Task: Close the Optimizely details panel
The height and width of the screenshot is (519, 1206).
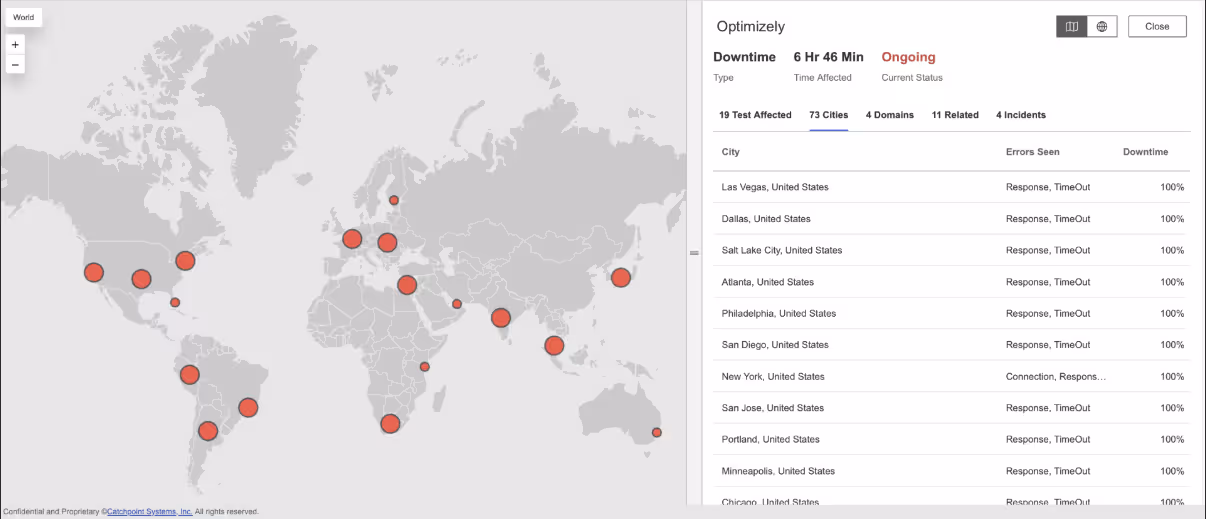Action: click(1157, 27)
